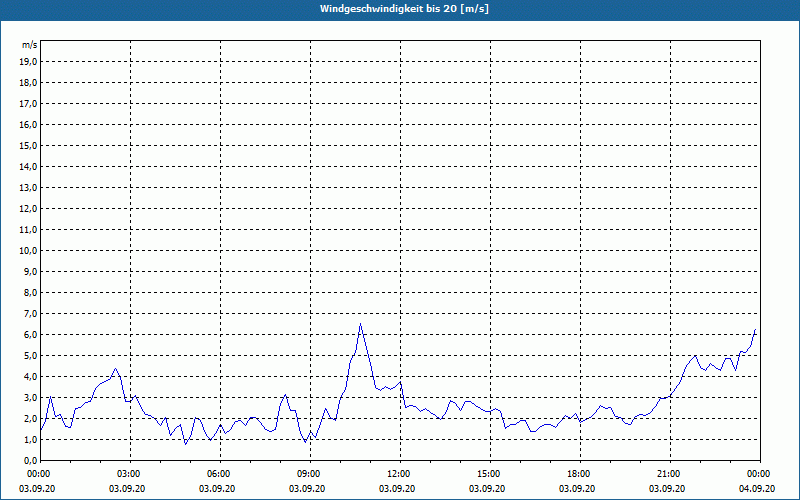Click the '0,0' y-axis origin label
Image resolution: width=800 pixels, height=500 pixels.
click(x=30, y=461)
